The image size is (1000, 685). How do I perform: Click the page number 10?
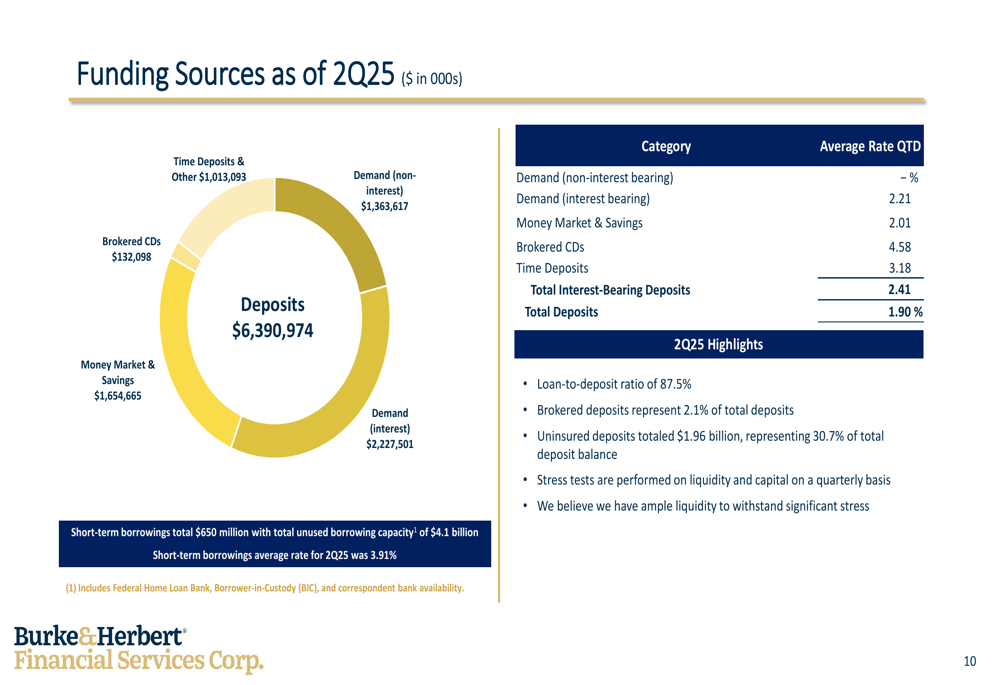[970, 661]
